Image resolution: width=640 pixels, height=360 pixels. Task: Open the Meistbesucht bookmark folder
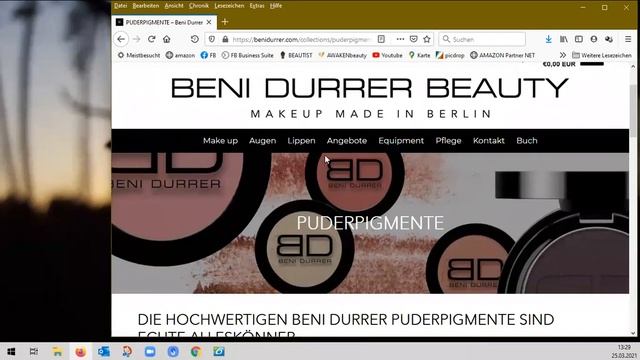point(139,55)
